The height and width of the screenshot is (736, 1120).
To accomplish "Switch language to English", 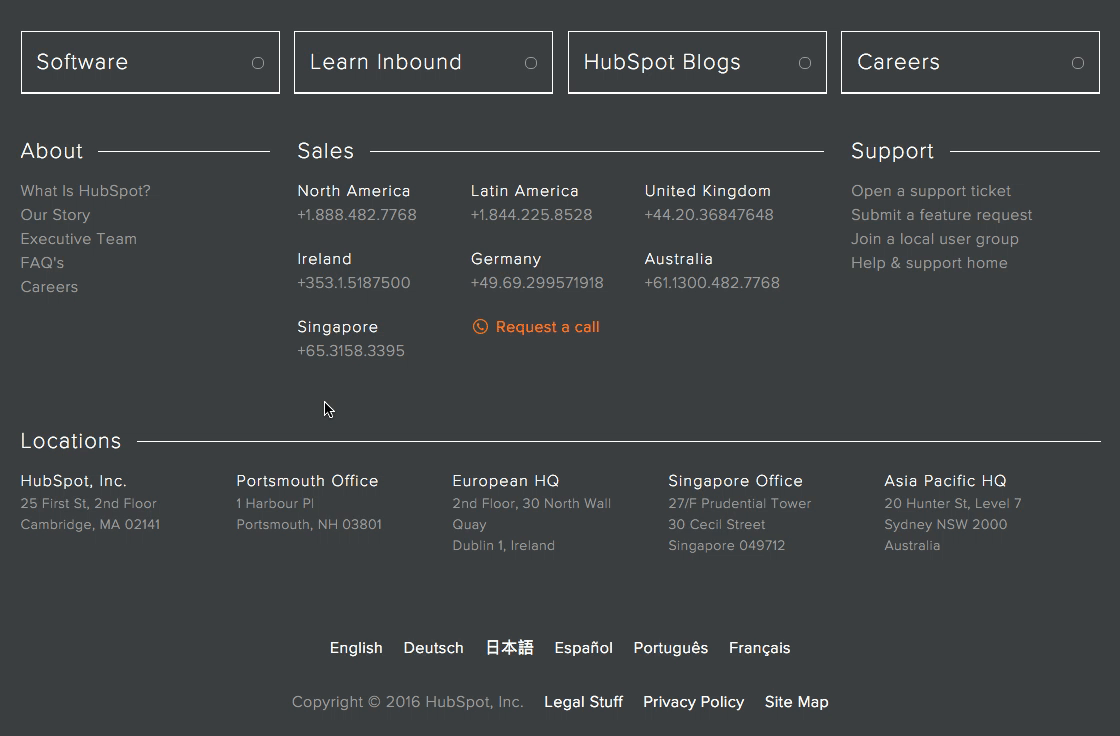I will coord(356,648).
